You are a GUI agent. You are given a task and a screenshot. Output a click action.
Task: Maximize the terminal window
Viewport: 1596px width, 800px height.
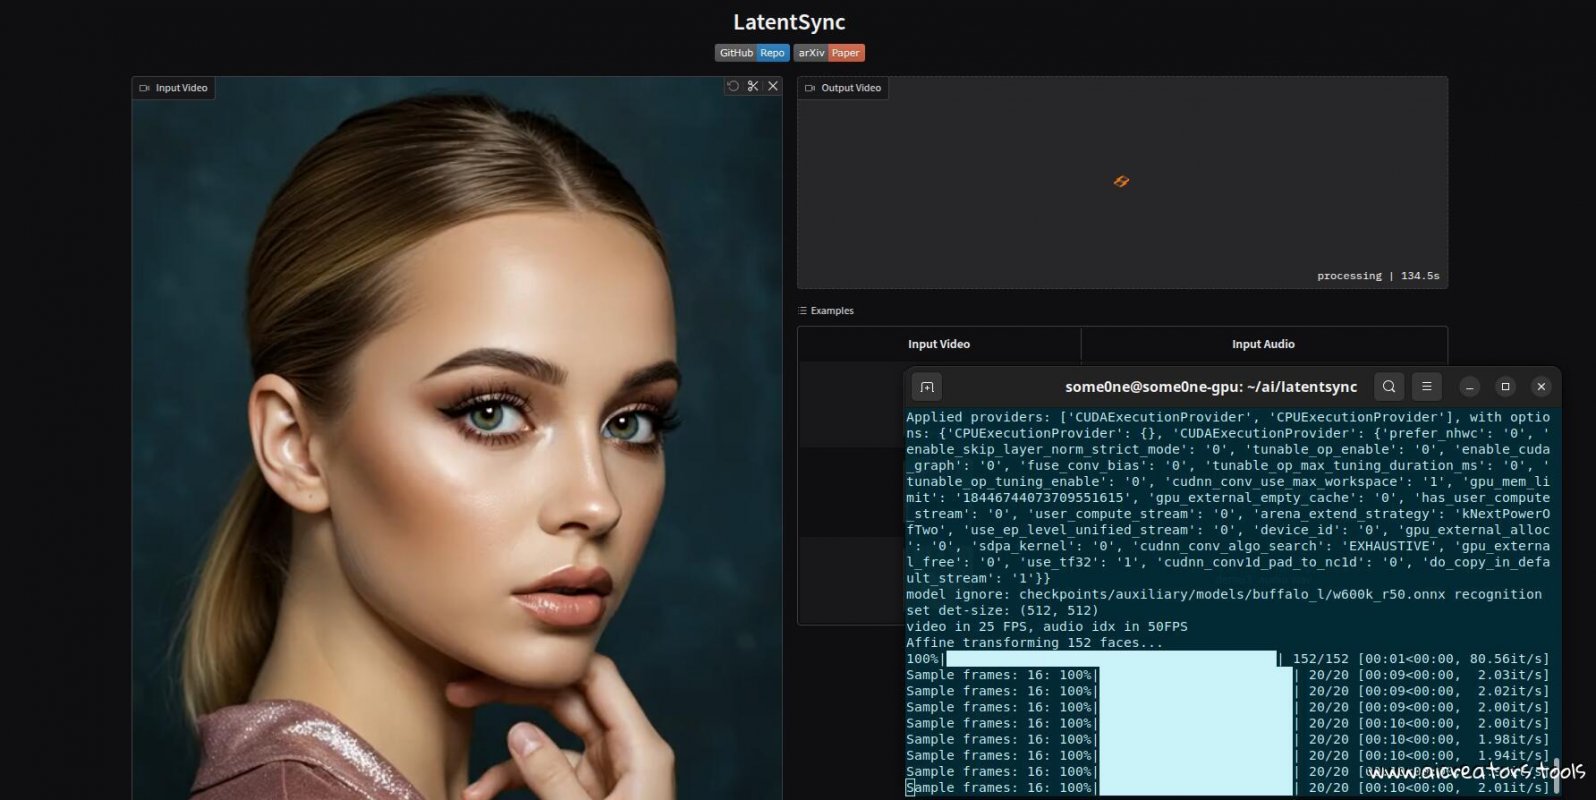pyautogui.click(x=1505, y=386)
